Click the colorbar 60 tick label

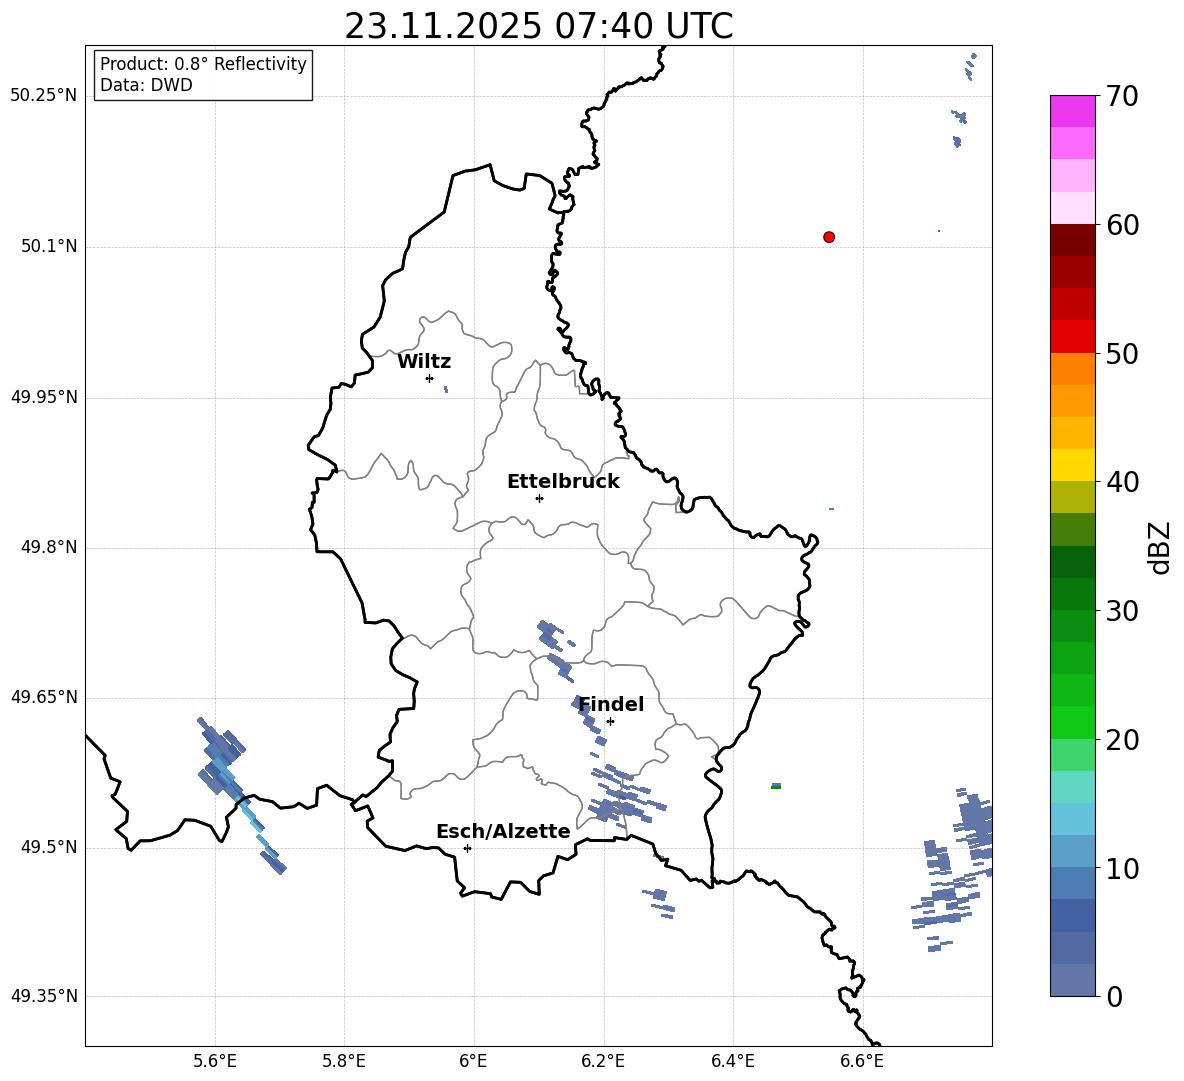point(1123,225)
